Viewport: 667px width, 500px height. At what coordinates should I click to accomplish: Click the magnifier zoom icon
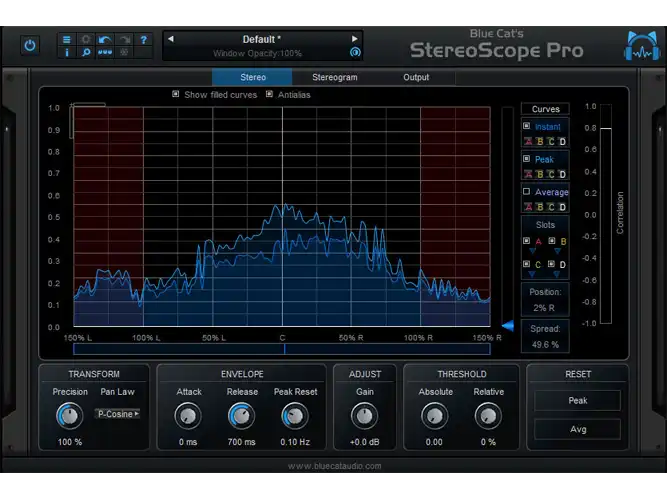click(86, 52)
